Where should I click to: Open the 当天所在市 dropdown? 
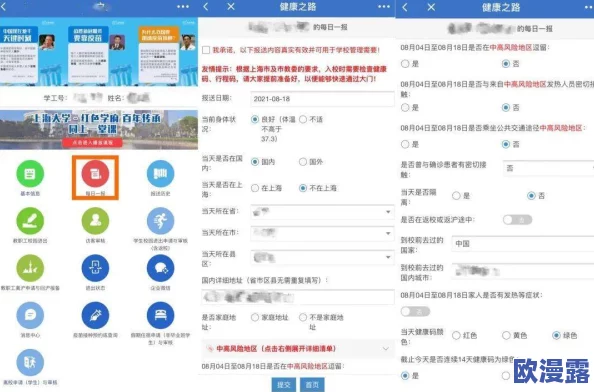point(322,233)
